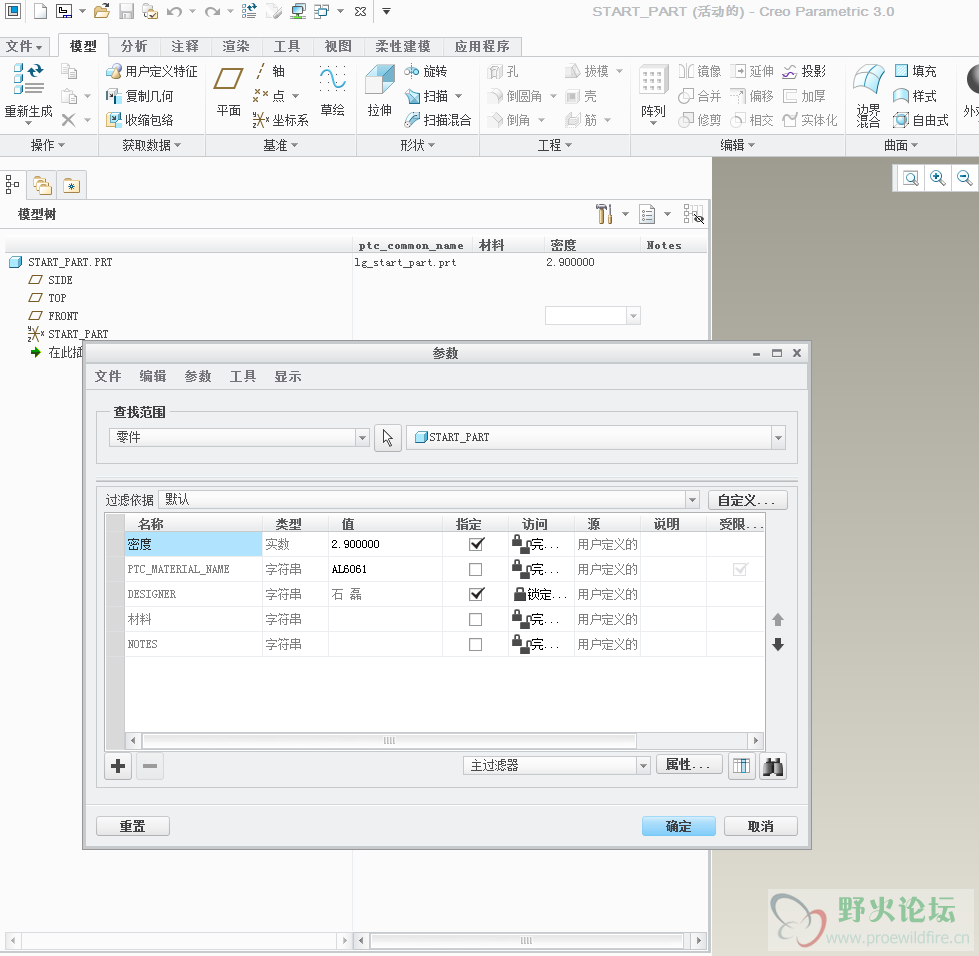Toggle the designate checkbox for DESIGNER
The width and height of the screenshot is (979, 956).
[x=476, y=594]
